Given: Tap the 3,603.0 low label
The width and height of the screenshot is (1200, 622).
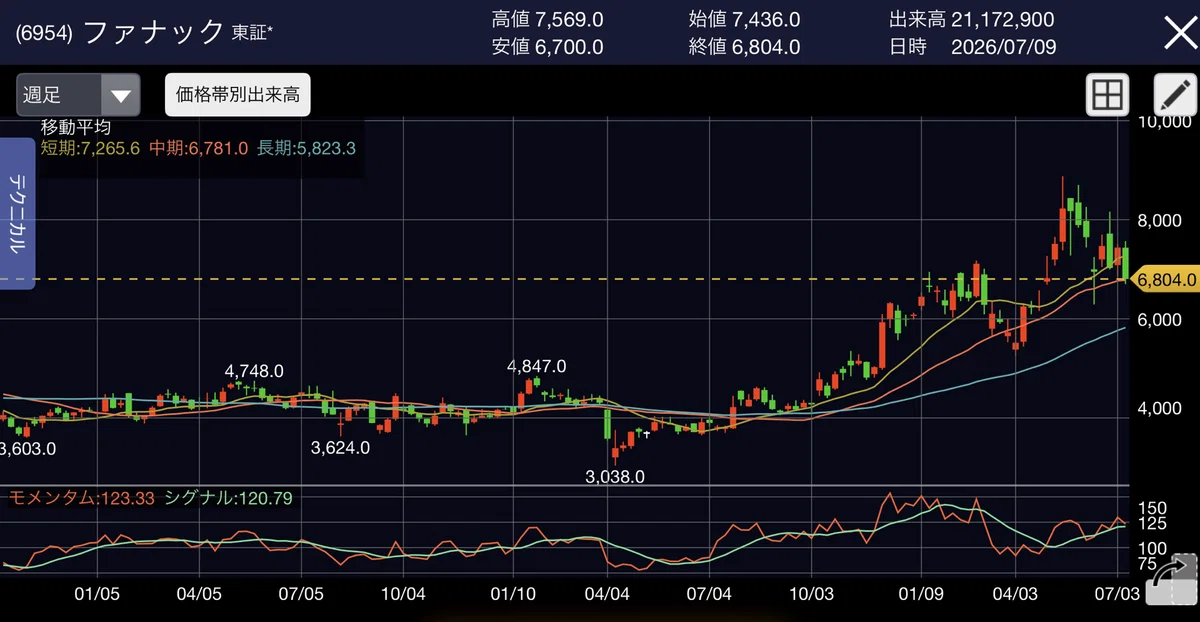Looking at the screenshot, I should click(x=28, y=449).
